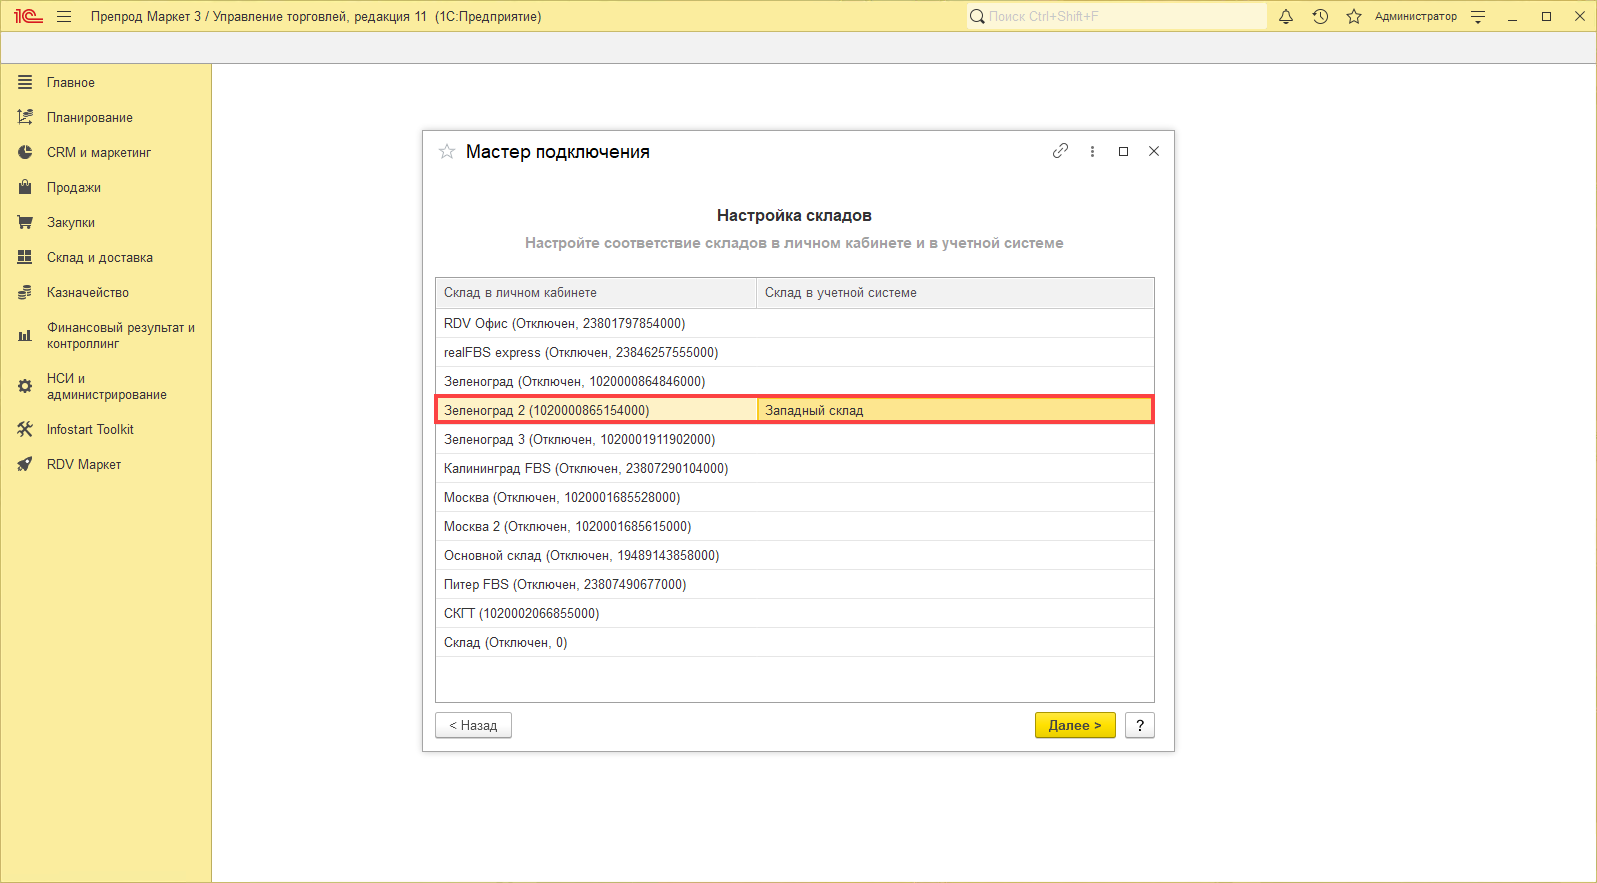Copy link to dialog using chain icon
The height and width of the screenshot is (883, 1597).
[1060, 151]
